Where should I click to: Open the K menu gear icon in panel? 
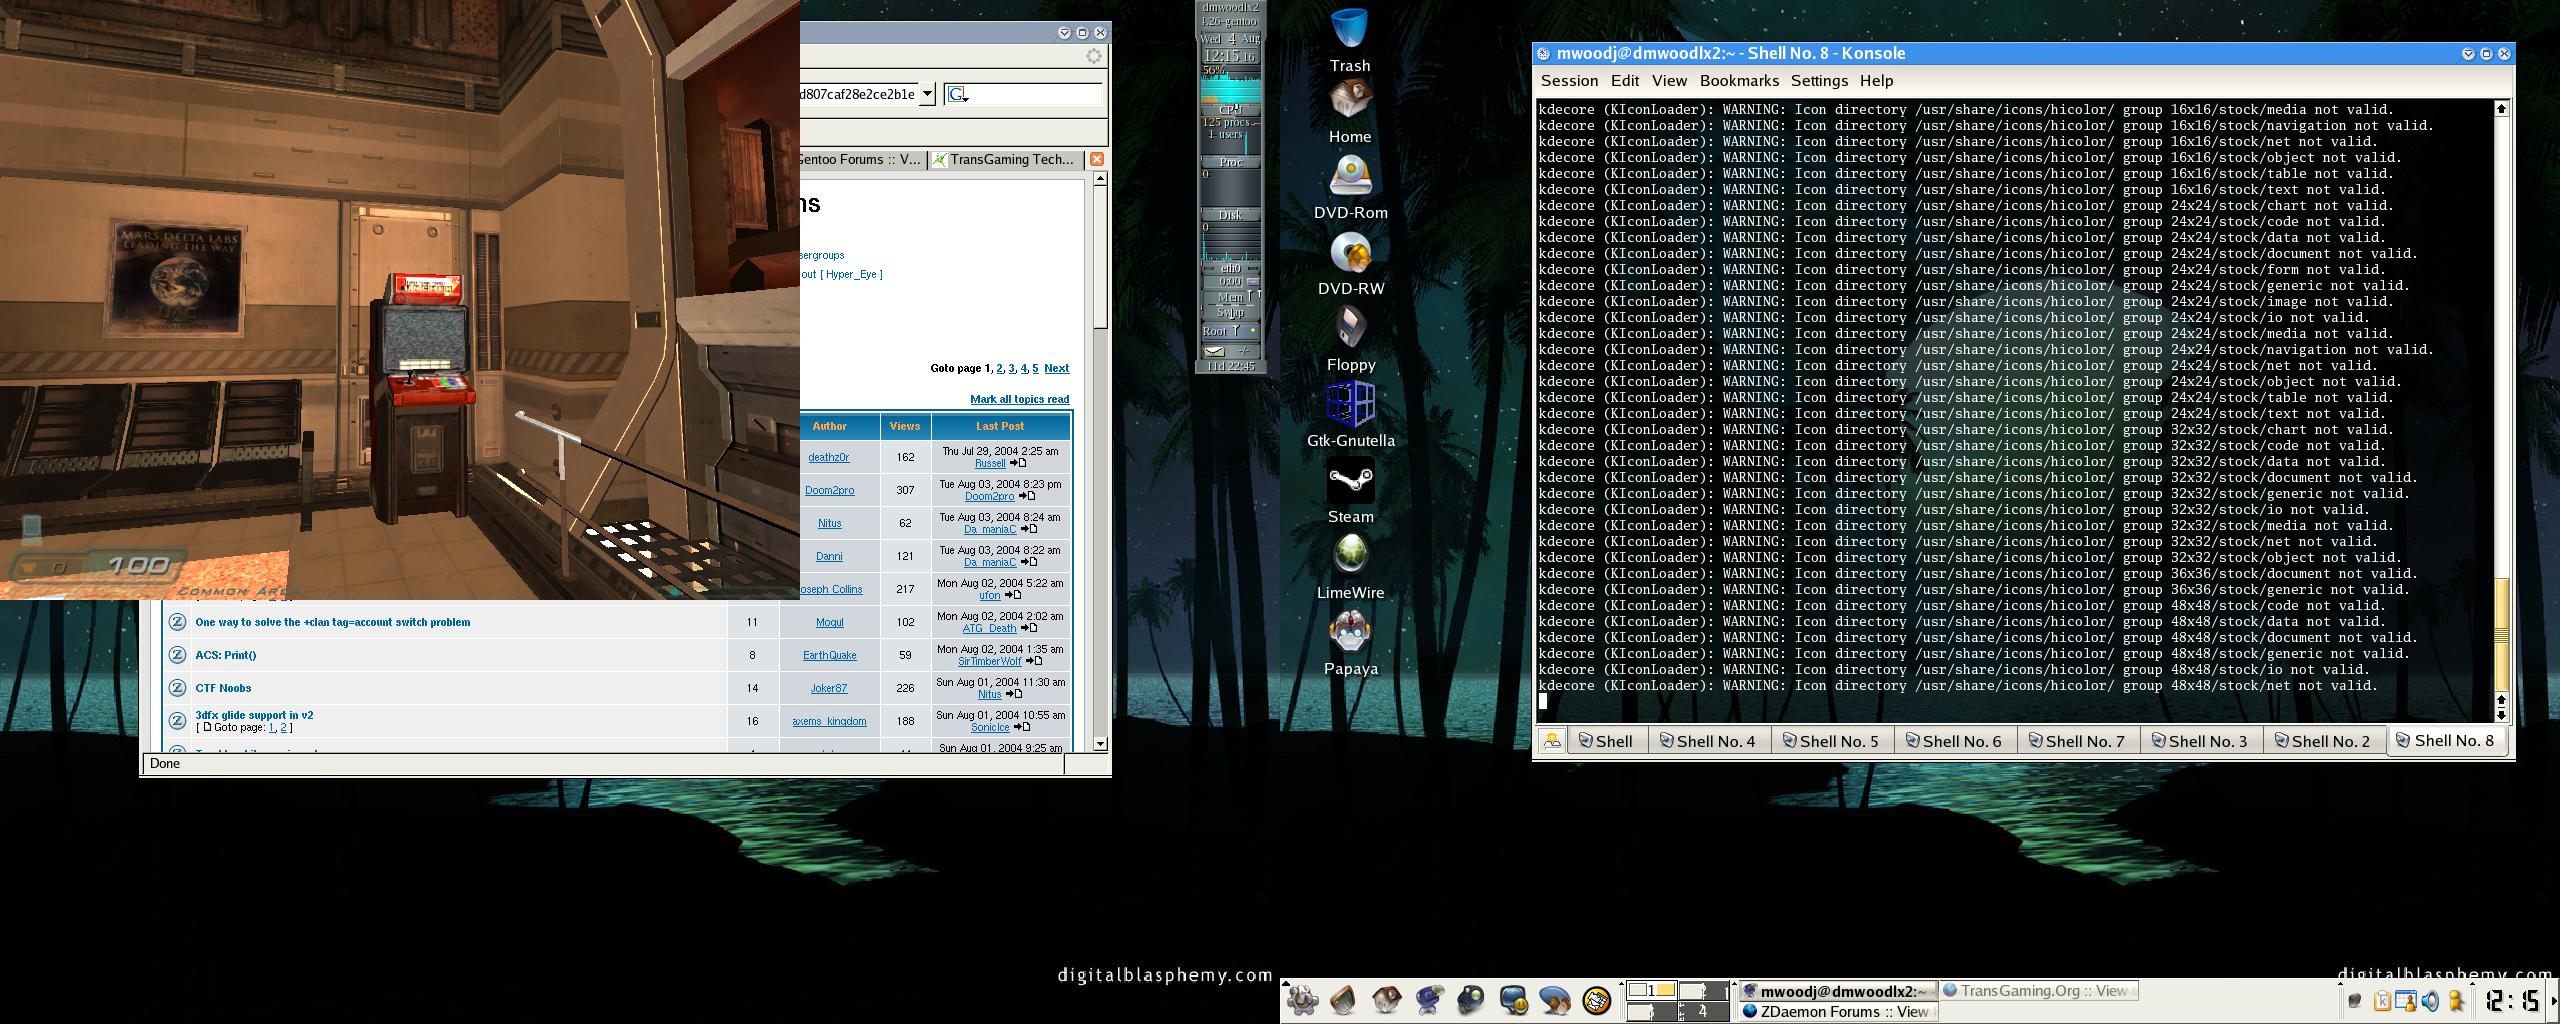click(x=1302, y=1000)
